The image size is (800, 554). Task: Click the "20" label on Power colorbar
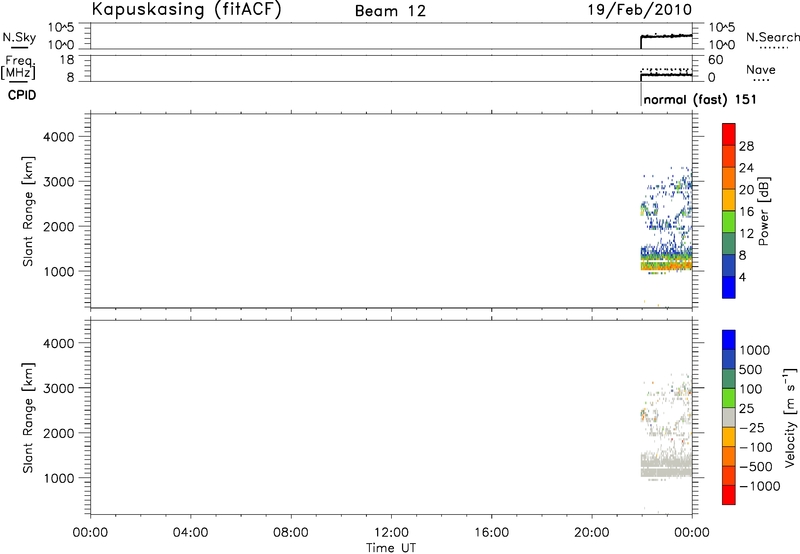[746, 190]
